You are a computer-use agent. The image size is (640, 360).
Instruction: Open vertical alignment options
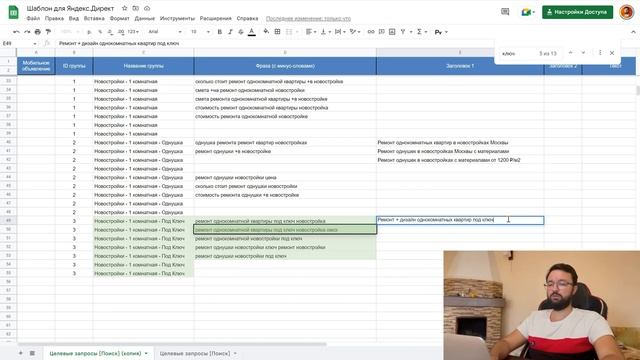click(325, 32)
